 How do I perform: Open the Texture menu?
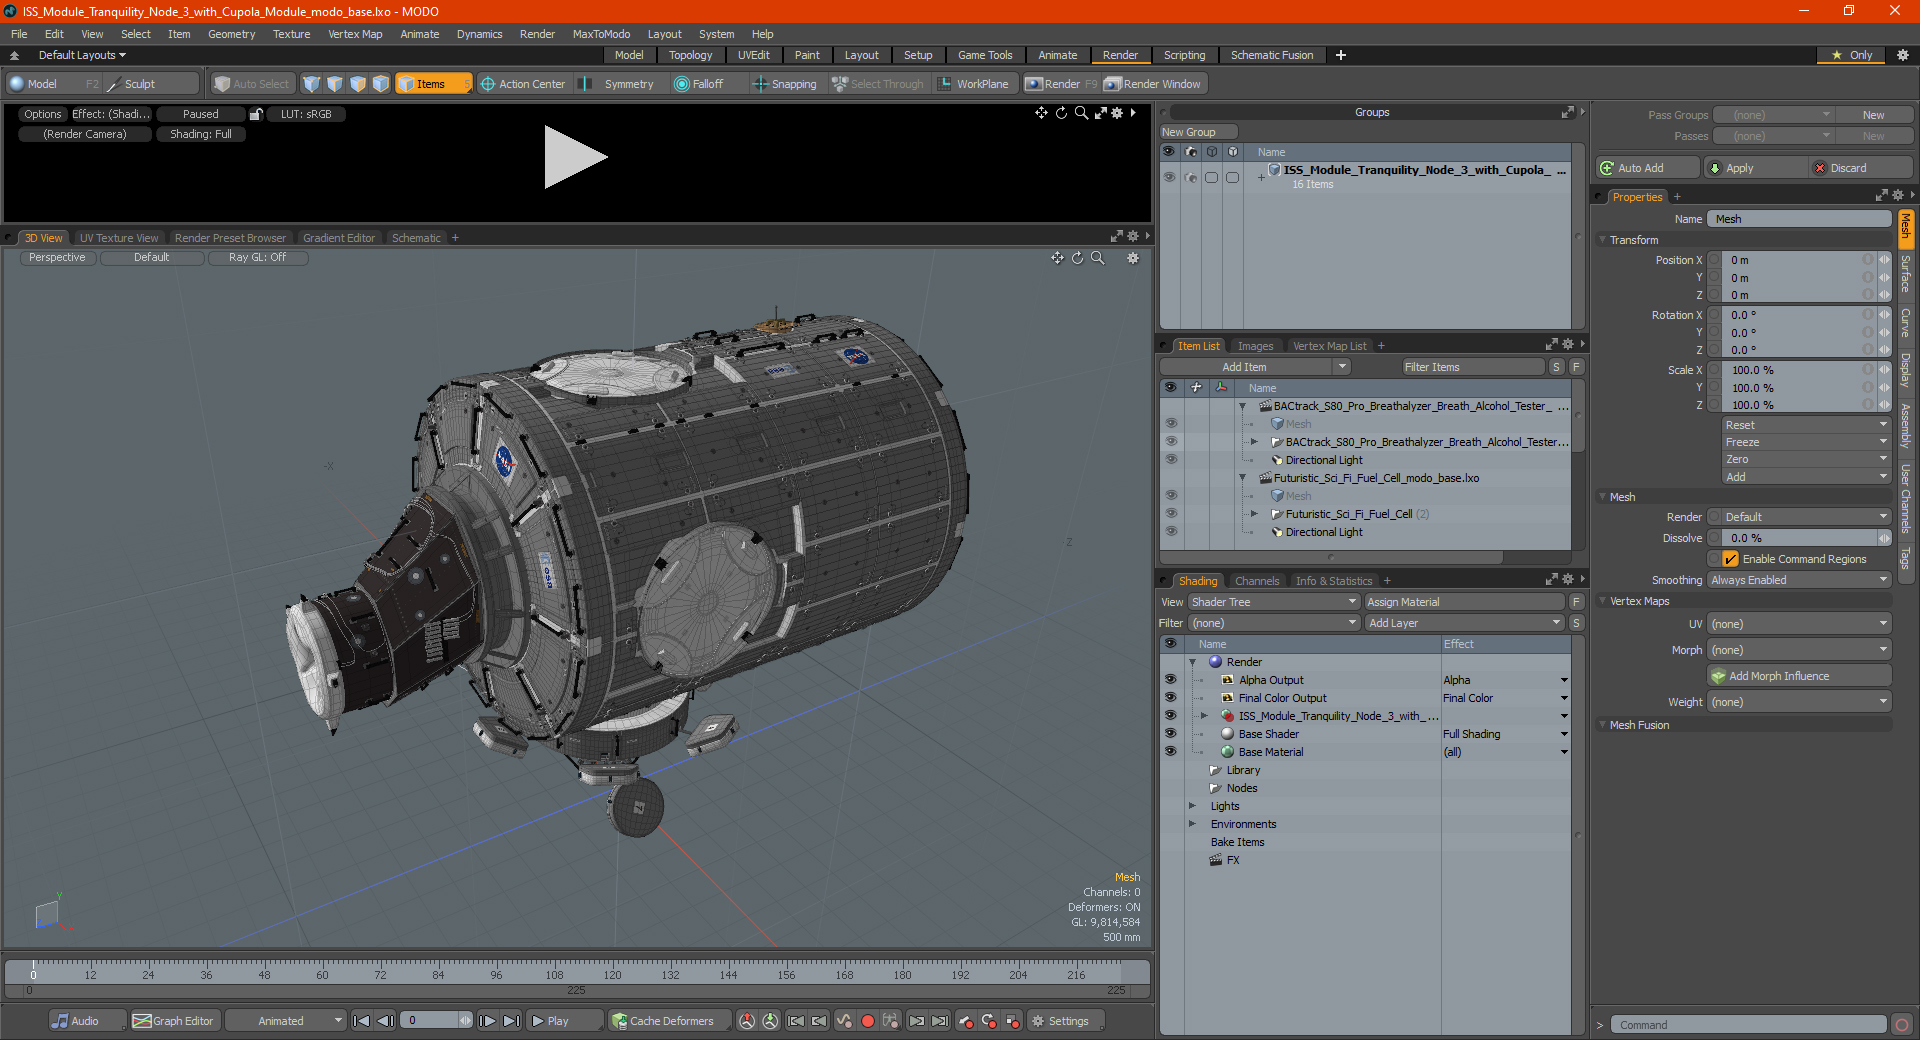tap(291, 34)
